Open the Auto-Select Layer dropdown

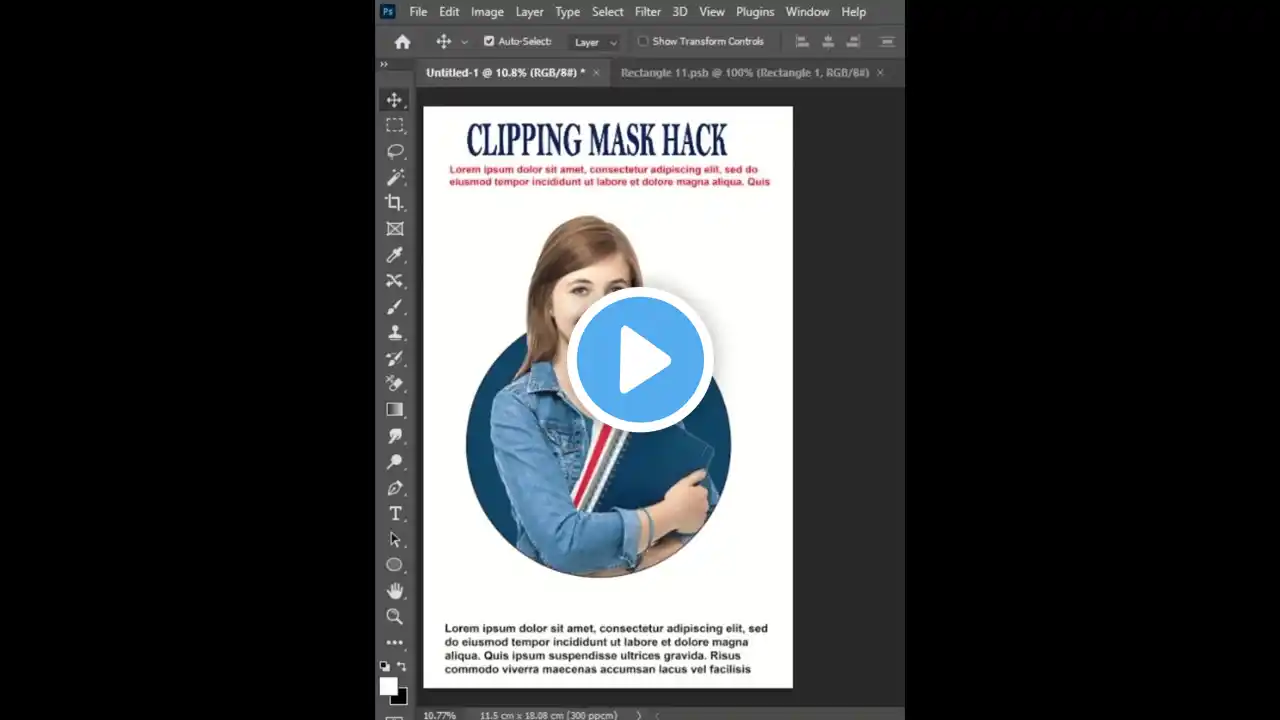[x=596, y=42]
